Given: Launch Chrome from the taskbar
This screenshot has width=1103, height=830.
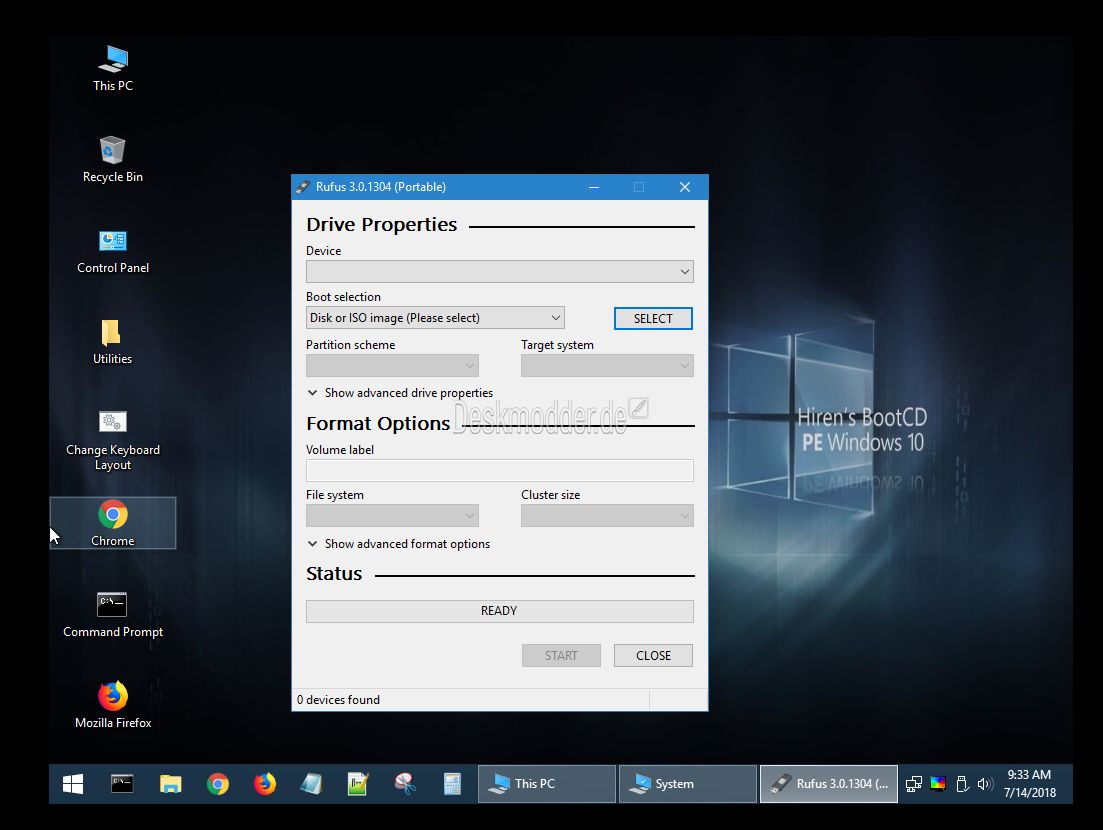Looking at the screenshot, I should tap(217, 784).
